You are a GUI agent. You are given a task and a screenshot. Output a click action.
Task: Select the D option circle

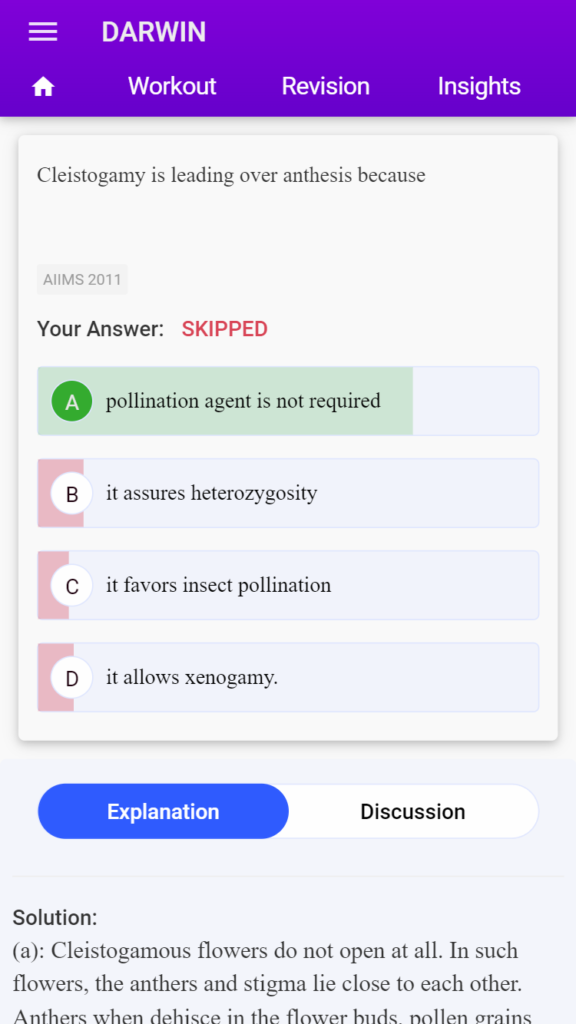coord(72,678)
